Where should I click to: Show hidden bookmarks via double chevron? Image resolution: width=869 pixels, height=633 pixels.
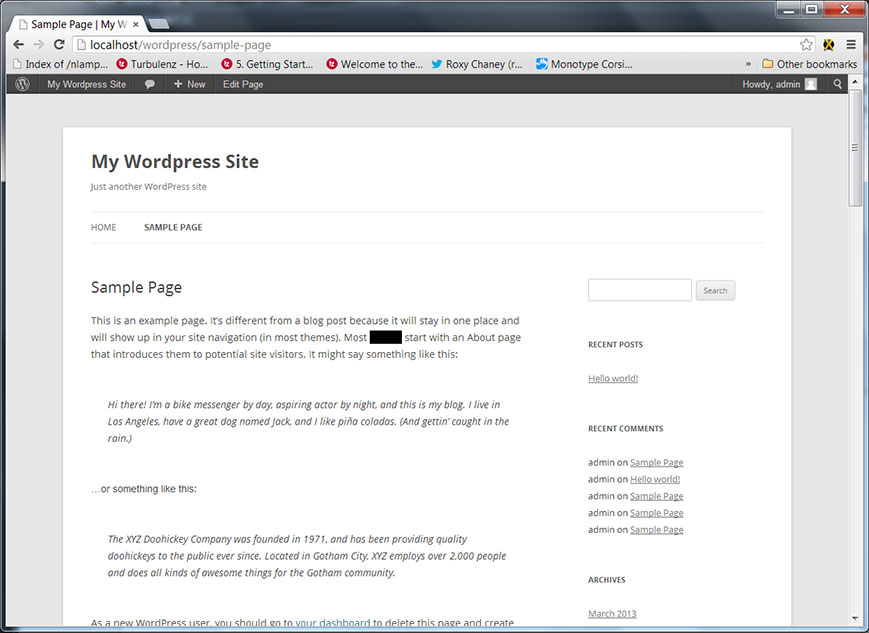tap(748, 64)
